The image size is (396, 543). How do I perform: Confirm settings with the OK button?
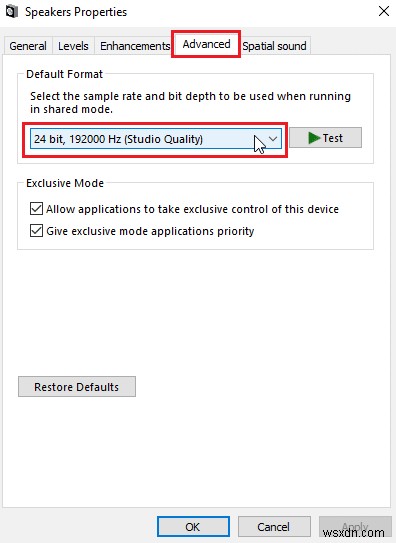(193, 527)
